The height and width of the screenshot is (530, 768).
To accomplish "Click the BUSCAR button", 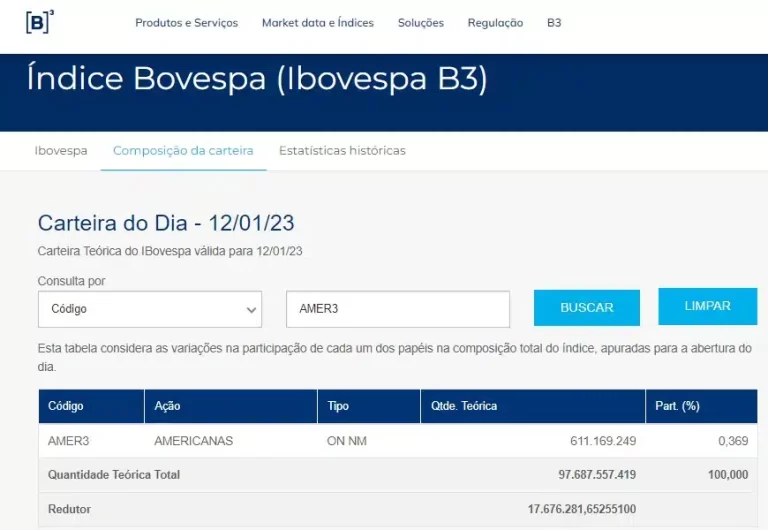I will click(587, 308).
